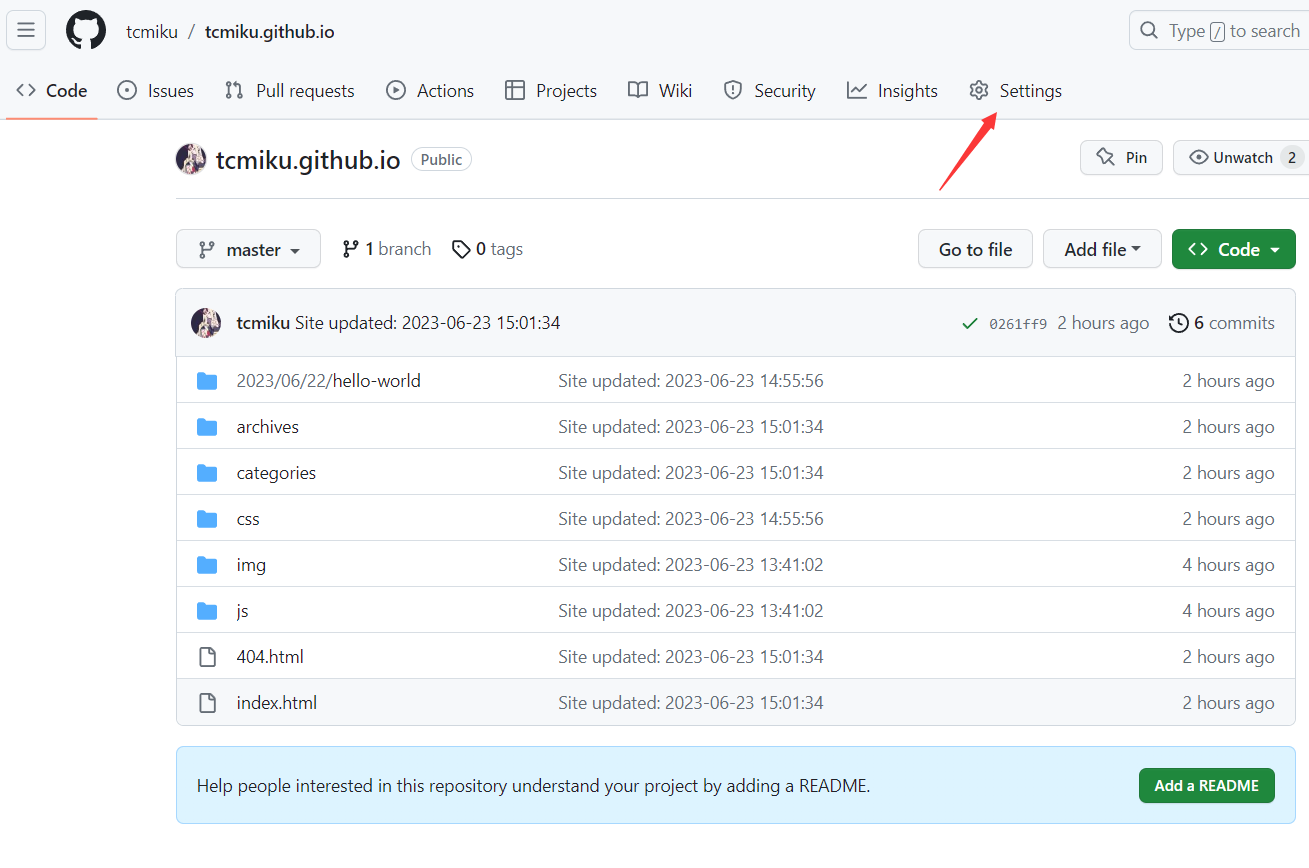View the 6 commits history link
Viewport: 1309px width, 868px height.
pyautogui.click(x=1222, y=323)
